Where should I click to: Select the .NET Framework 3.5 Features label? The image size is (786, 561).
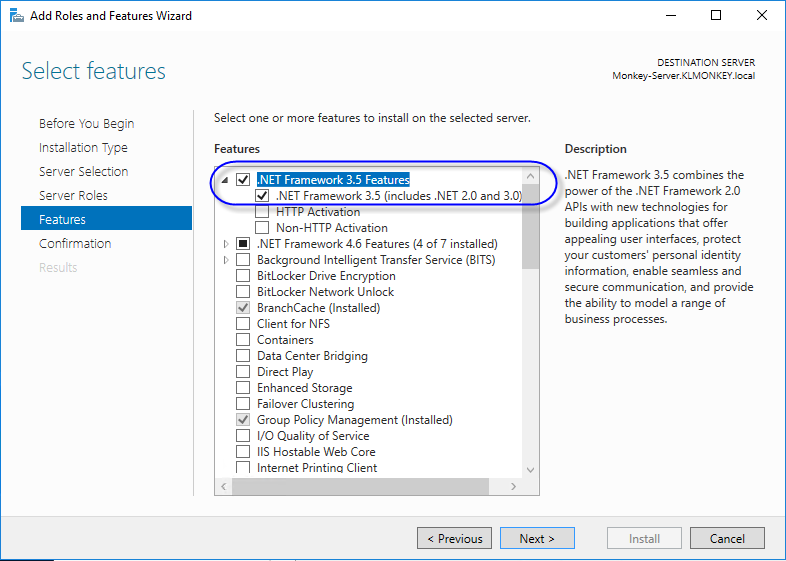pyautogui.click(x=333, y=179)
